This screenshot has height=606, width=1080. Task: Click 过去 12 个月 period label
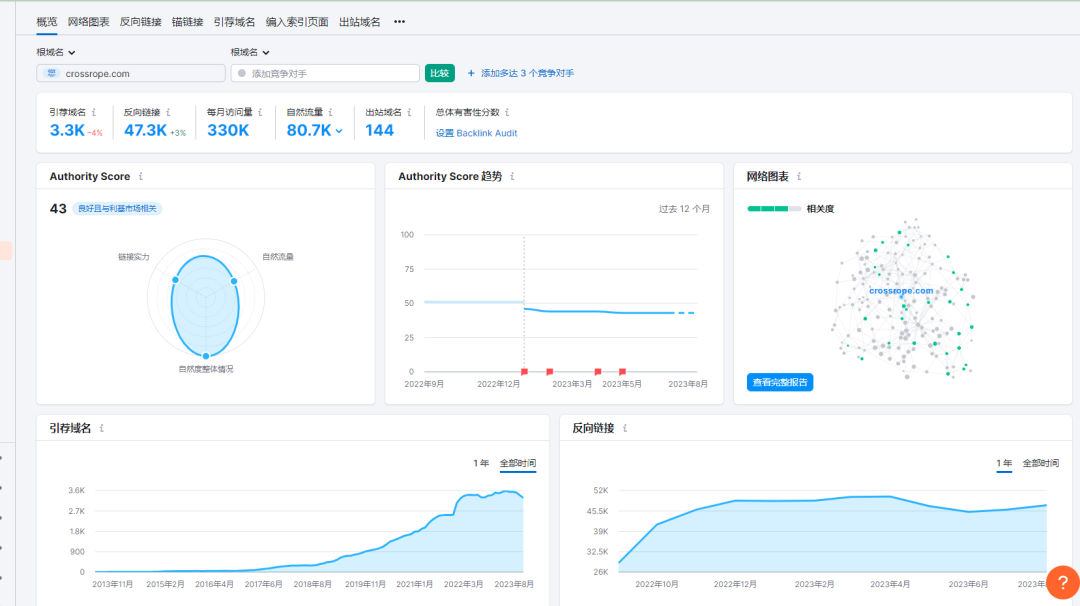(684, 209)
